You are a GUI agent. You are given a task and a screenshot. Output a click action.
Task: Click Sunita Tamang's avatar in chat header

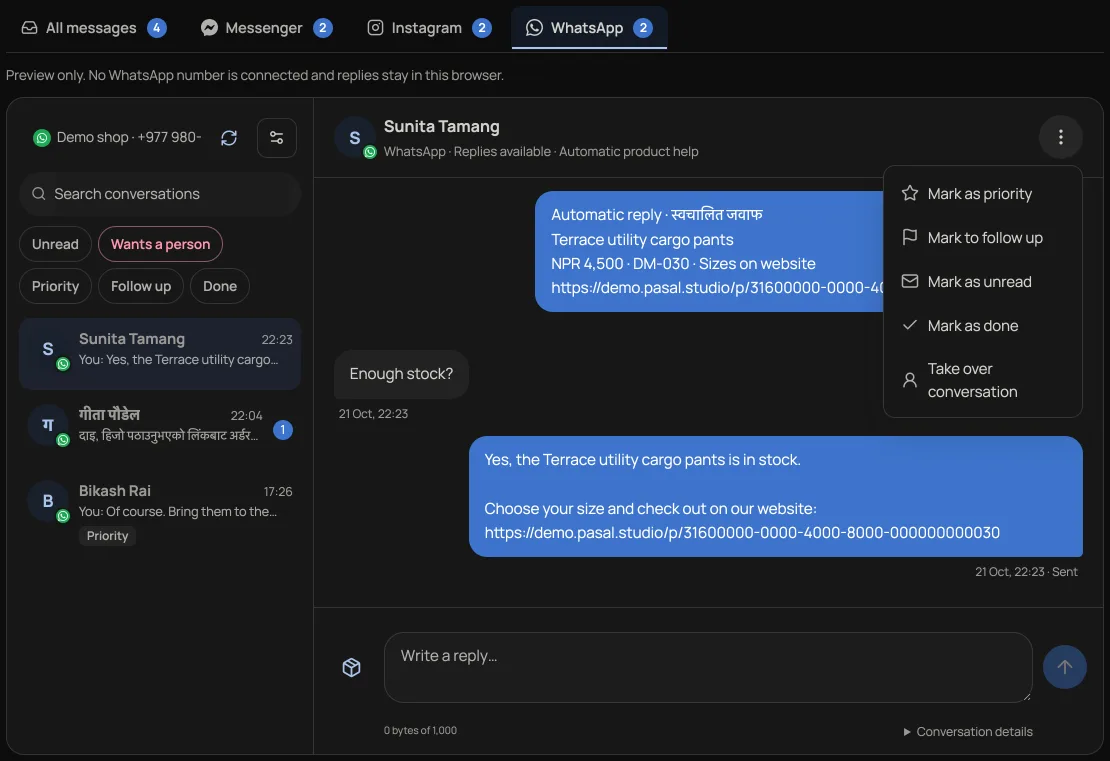click(355, 138)
